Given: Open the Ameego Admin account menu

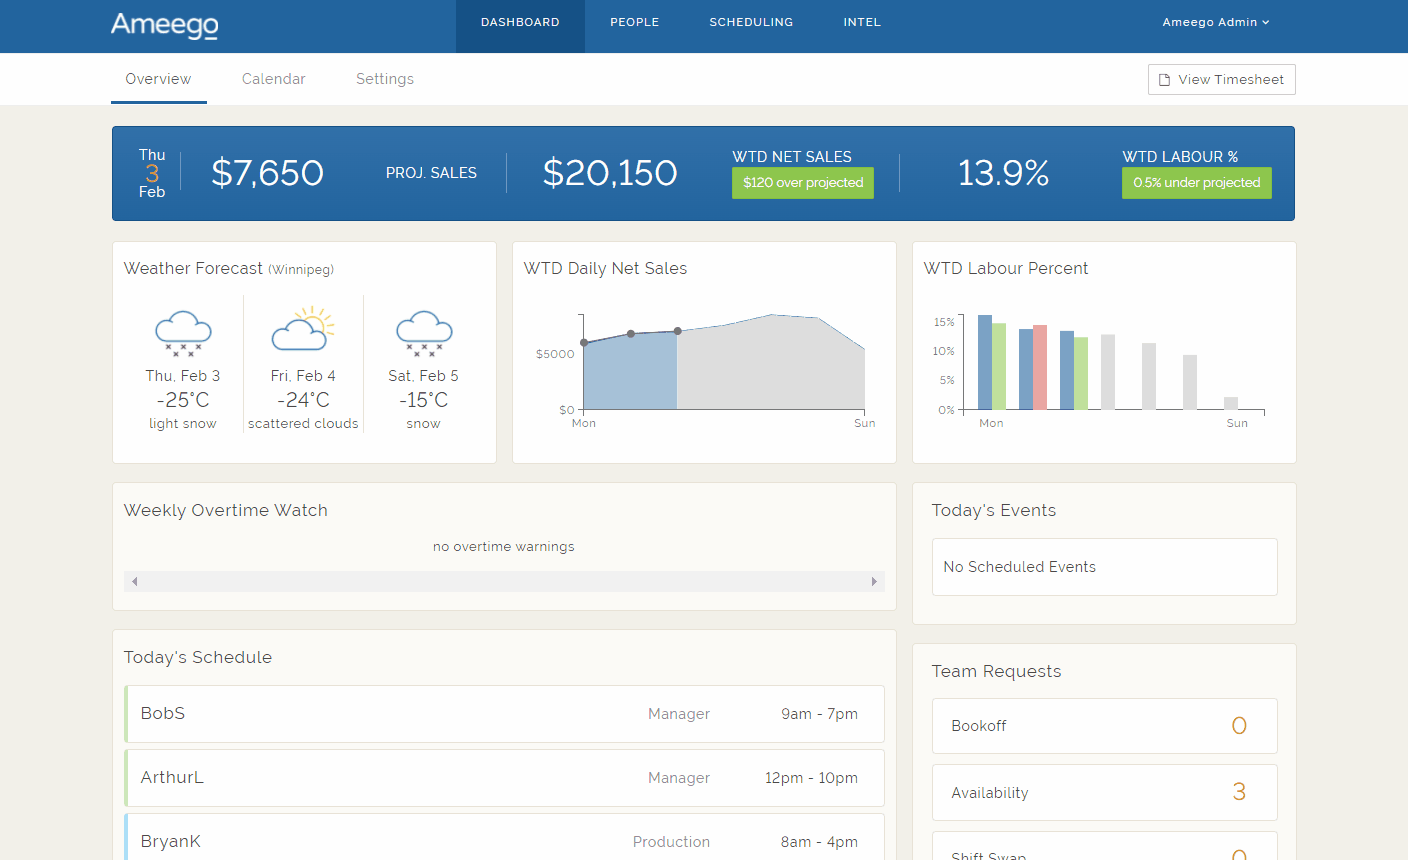Looking at the screenshot, I should [1216, 21].
